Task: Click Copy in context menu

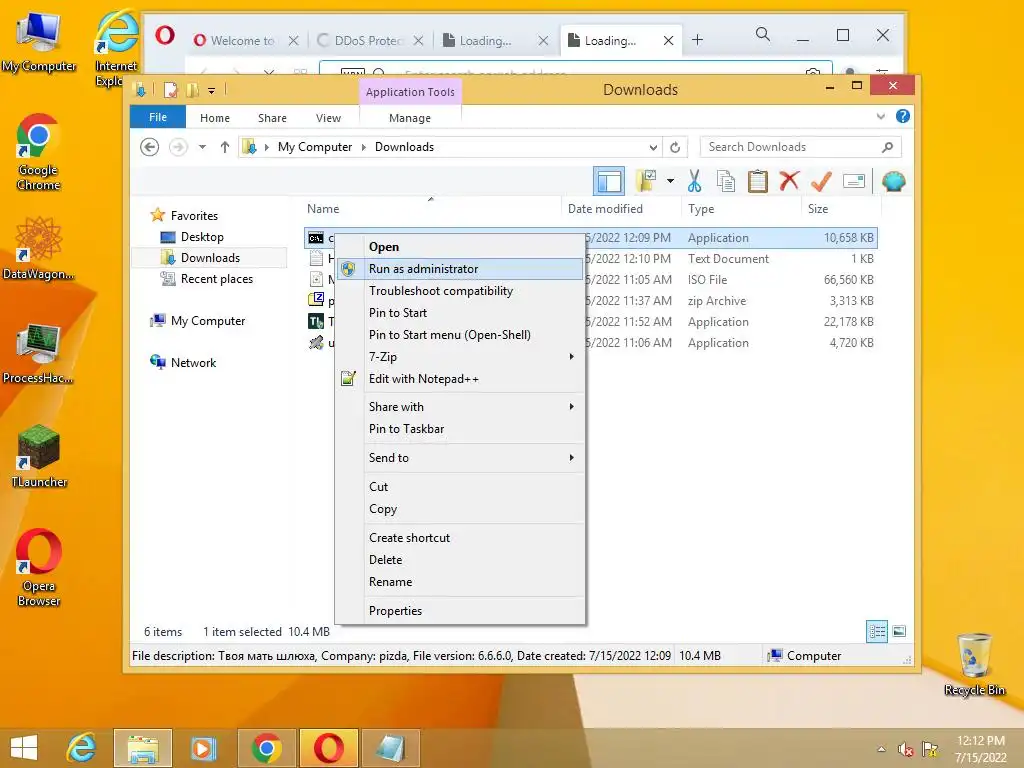Action: point(460,509)
